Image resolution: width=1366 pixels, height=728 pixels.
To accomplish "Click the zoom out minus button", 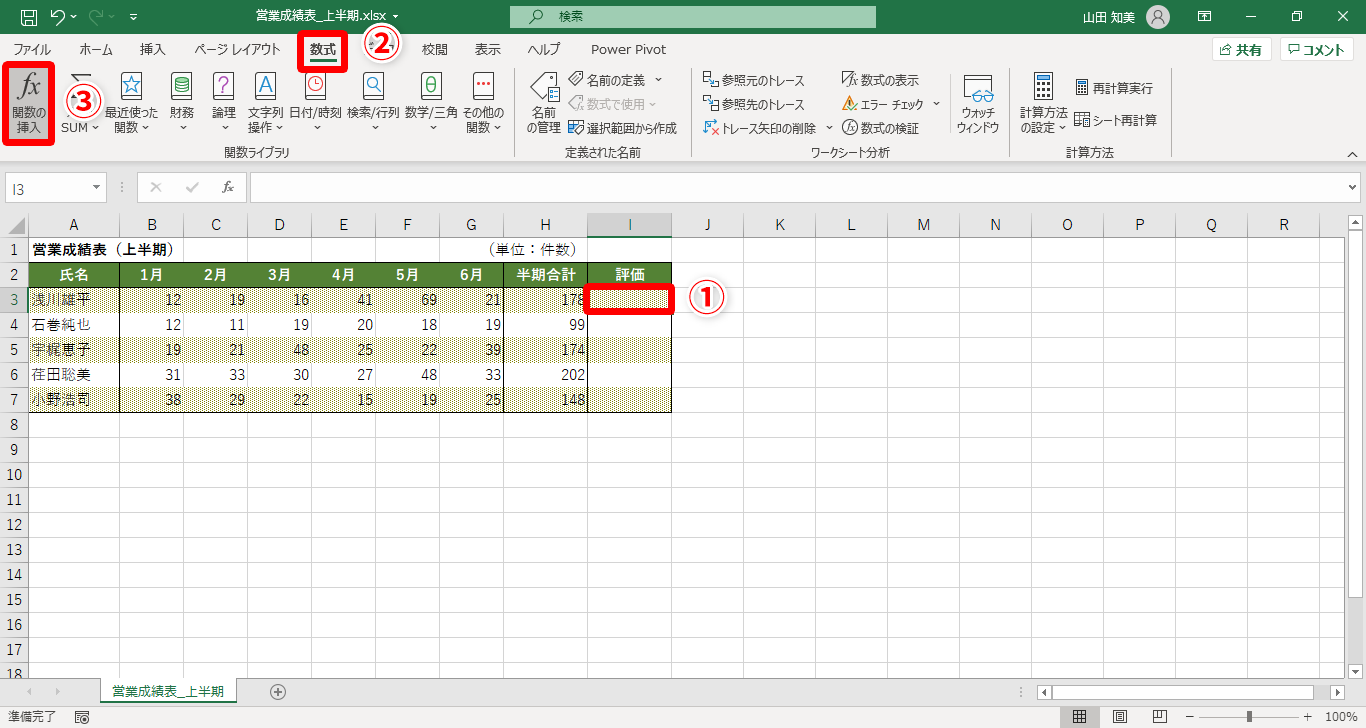I will pos(1191,717).
